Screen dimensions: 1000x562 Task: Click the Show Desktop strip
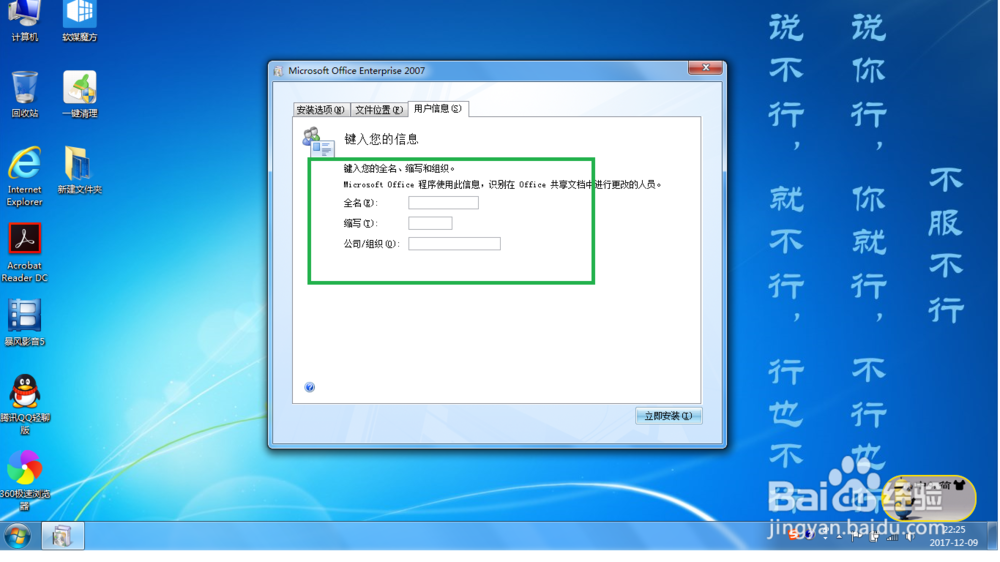tap(992, 536)
